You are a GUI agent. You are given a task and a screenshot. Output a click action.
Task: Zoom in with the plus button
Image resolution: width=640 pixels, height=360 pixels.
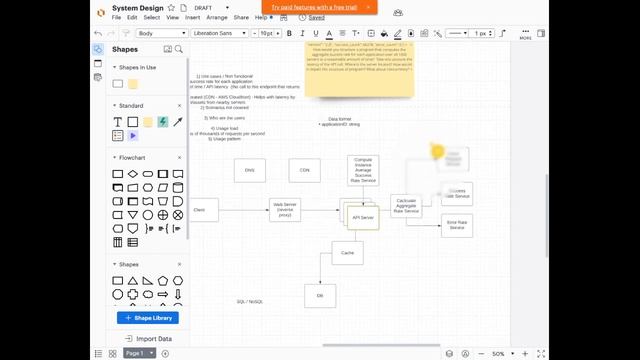525,354
